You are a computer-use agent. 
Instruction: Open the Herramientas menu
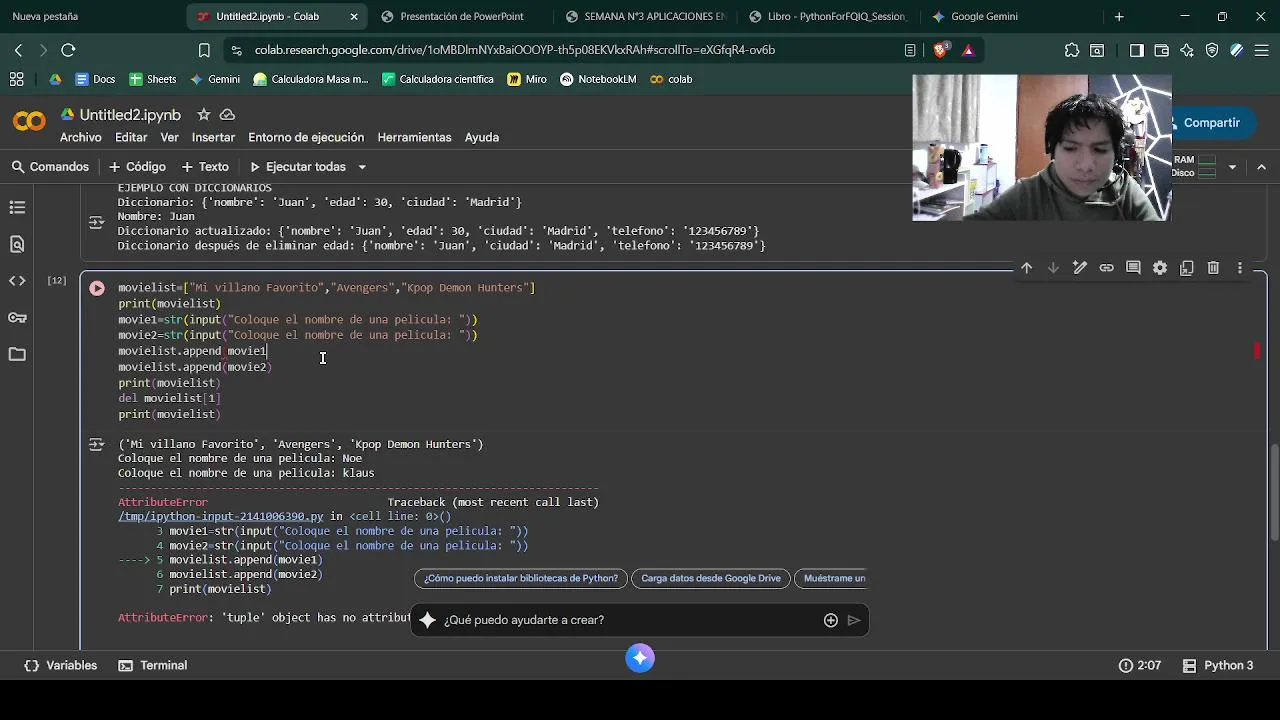(x=414, y=137)
